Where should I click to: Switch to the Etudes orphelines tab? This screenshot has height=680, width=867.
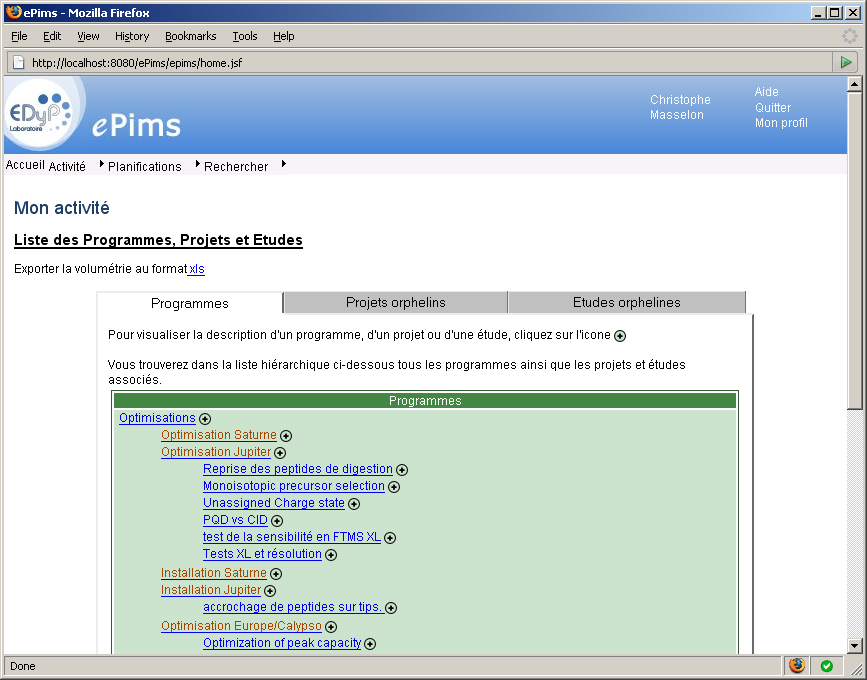pyautogui.click(x=625, y=301)
